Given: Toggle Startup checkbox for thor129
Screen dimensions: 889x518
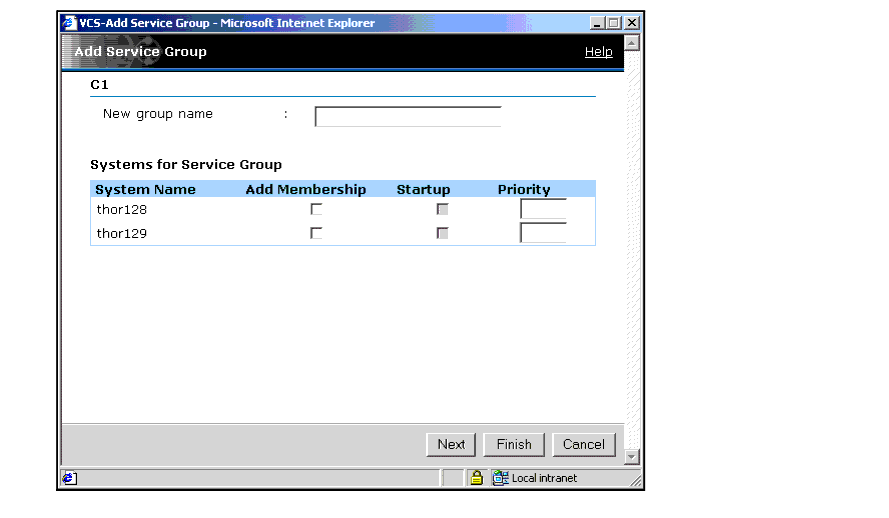Looking at the screenshot, I should pos(442,233).
